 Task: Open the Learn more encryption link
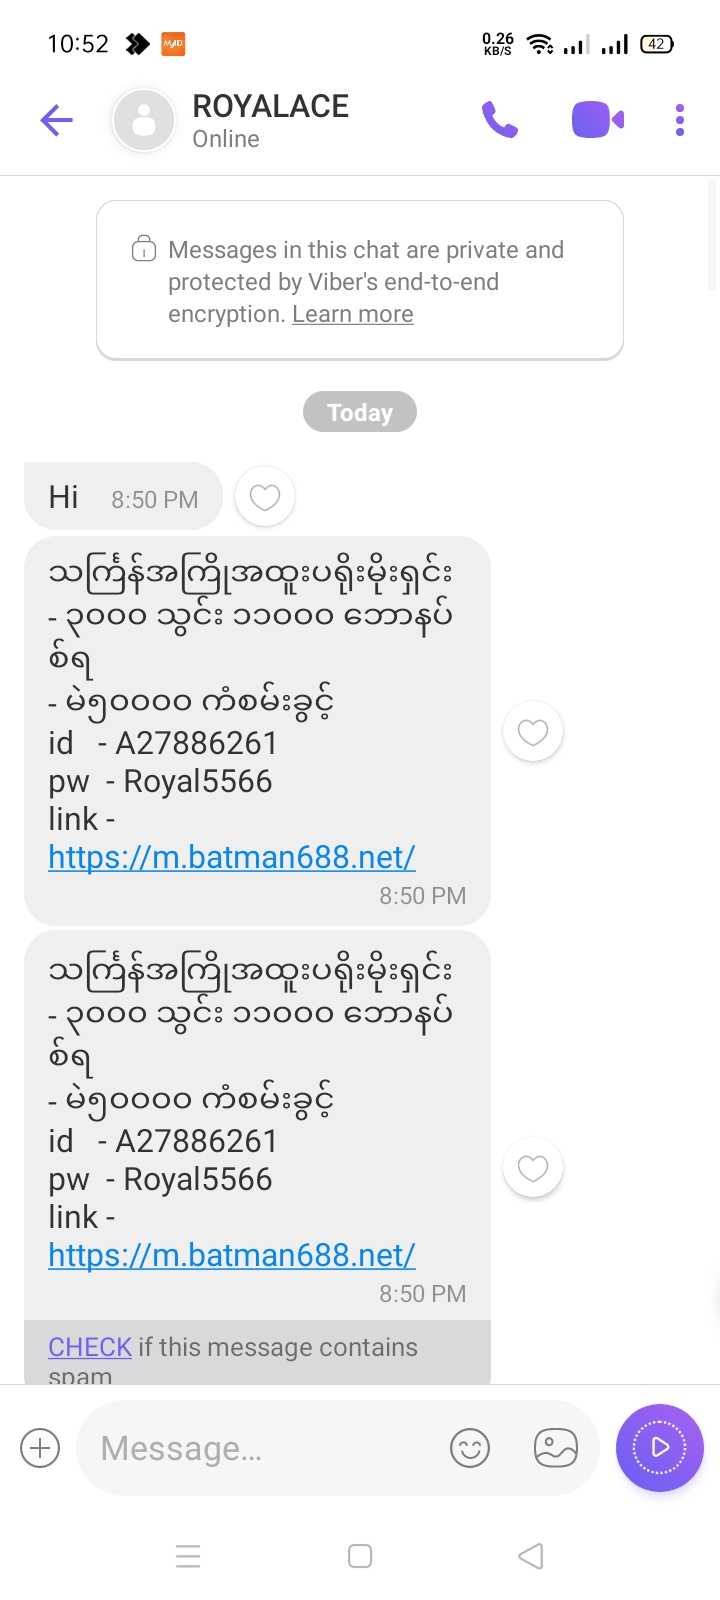click(x=353, y=314)
